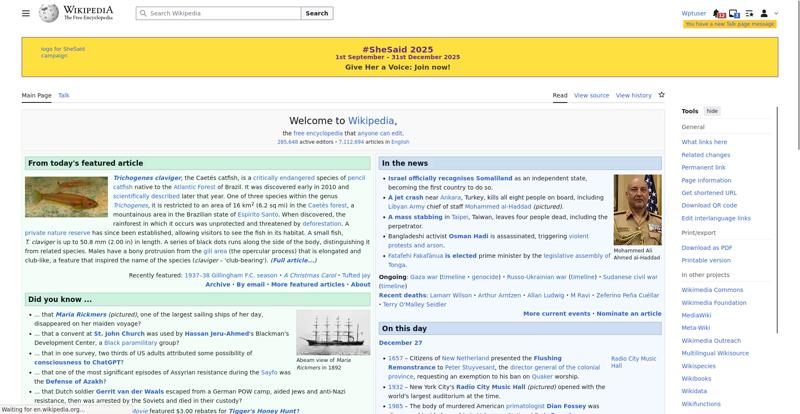Viewport: 800px width, 414px height.
Task: Switch to the Talk tab
Action: pyautogui.click(x=64, y=96)
